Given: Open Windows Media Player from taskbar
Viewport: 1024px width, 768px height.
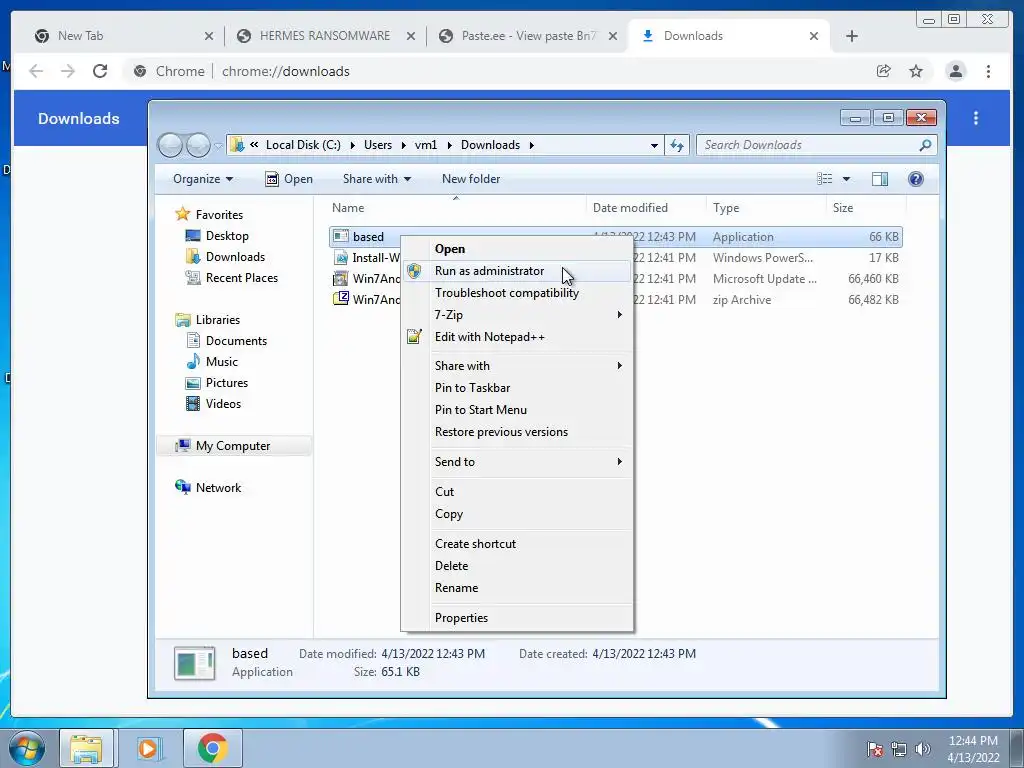Looking at the screenshot, I should coord(148,748).
